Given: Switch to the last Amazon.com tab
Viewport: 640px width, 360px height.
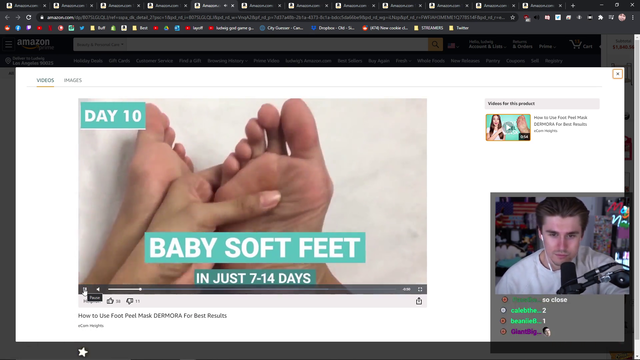Looking at the screenshot, I should [x=542, y=6].
